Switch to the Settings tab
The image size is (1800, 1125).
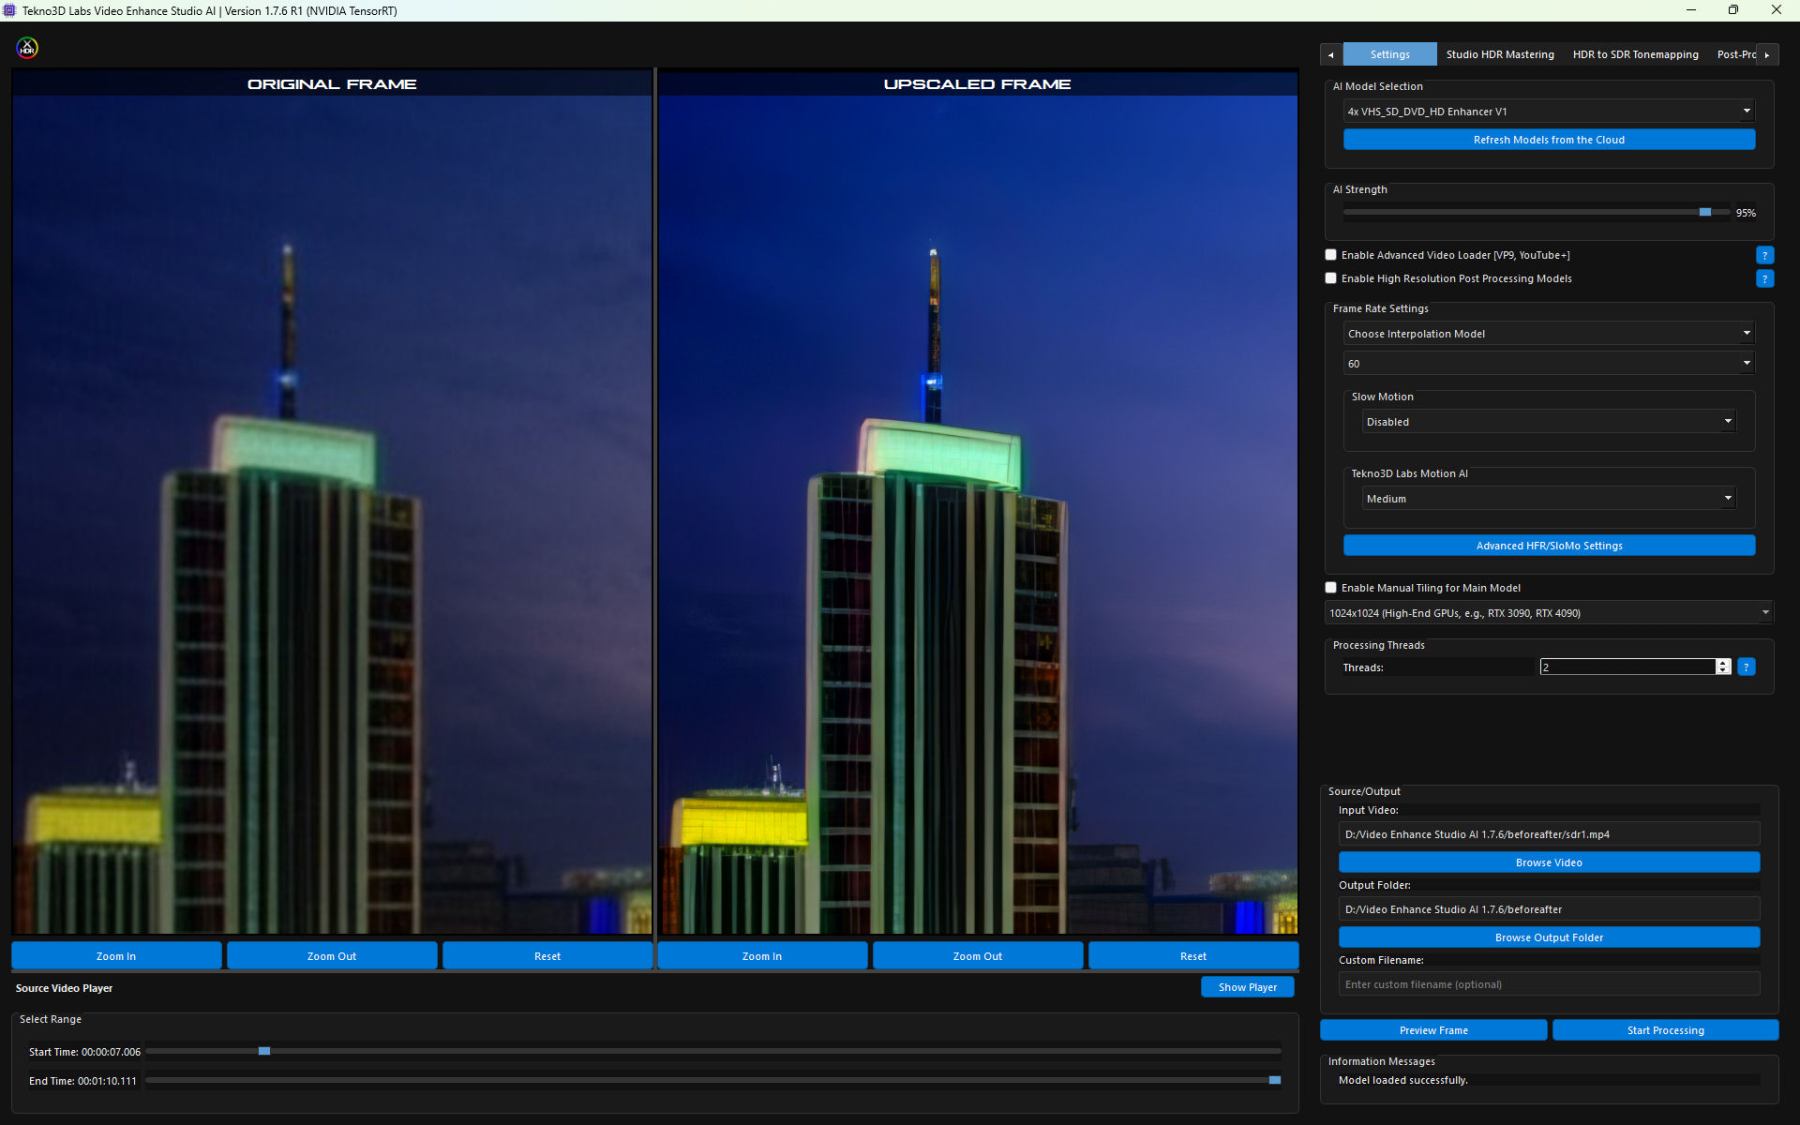point(1389,54)
